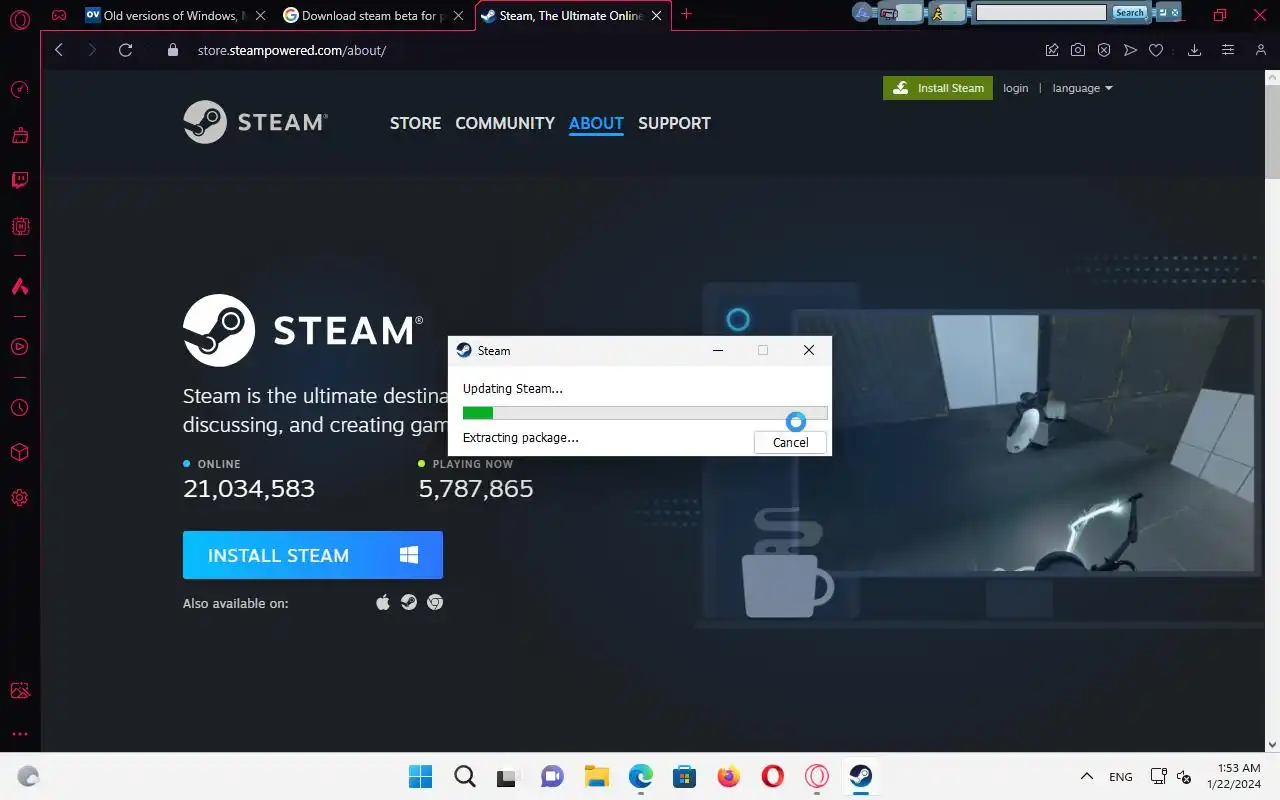Open the ad blocker shield icon
The width and height of the screenshot is (1280, 800).
[x=1104, y=50]
